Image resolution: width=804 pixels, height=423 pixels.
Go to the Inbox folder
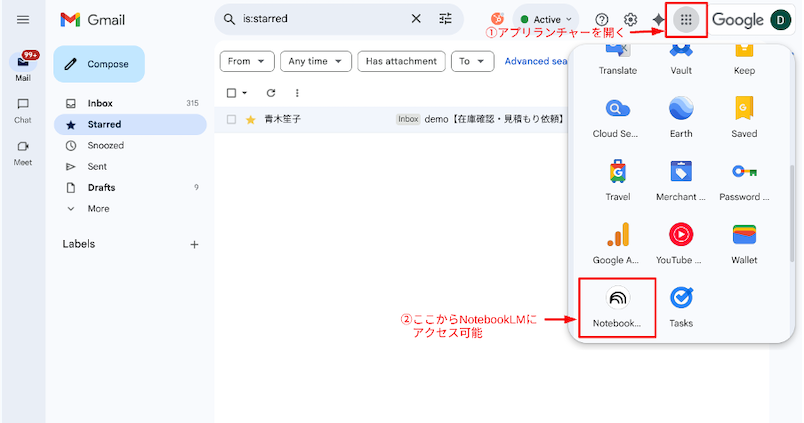[x=130, y=103]
